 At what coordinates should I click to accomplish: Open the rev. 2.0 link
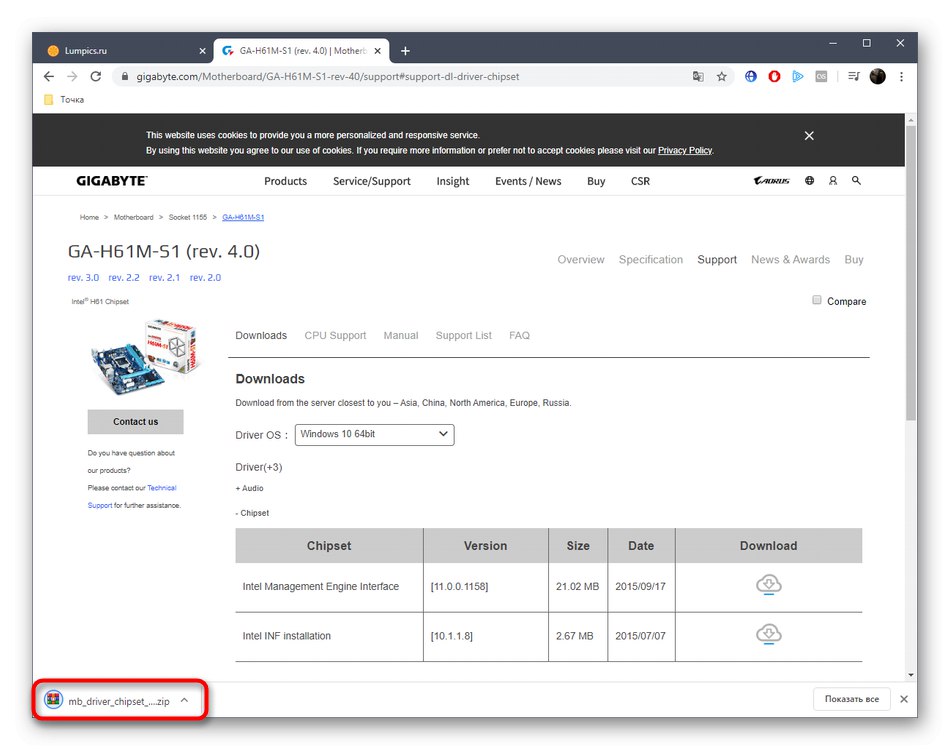pyautogui.click(x=205, y=277)
